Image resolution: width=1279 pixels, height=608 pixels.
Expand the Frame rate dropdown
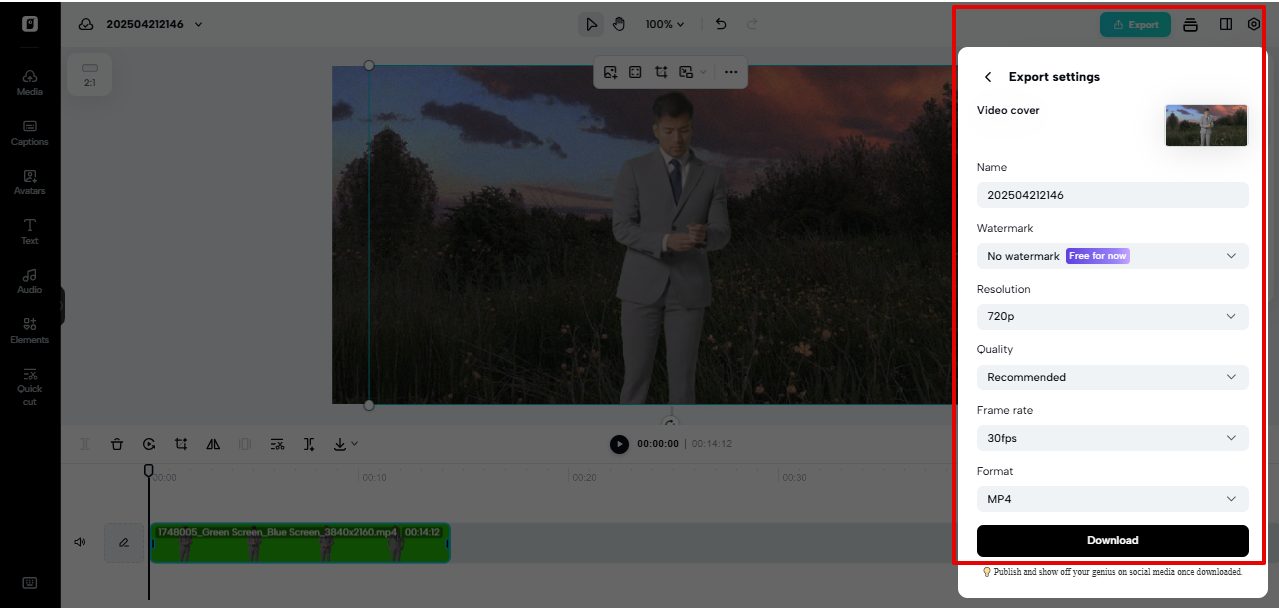click(1112, 438)
